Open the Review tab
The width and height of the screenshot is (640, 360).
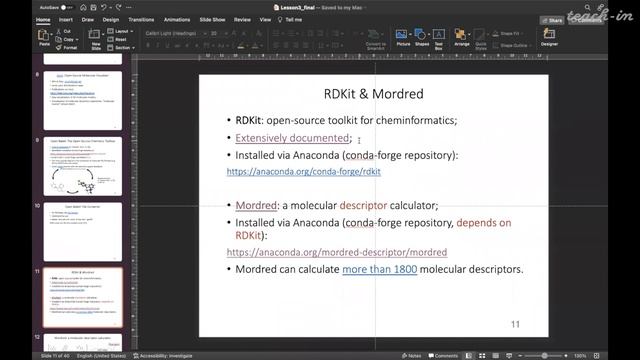[x=242, y=20]
